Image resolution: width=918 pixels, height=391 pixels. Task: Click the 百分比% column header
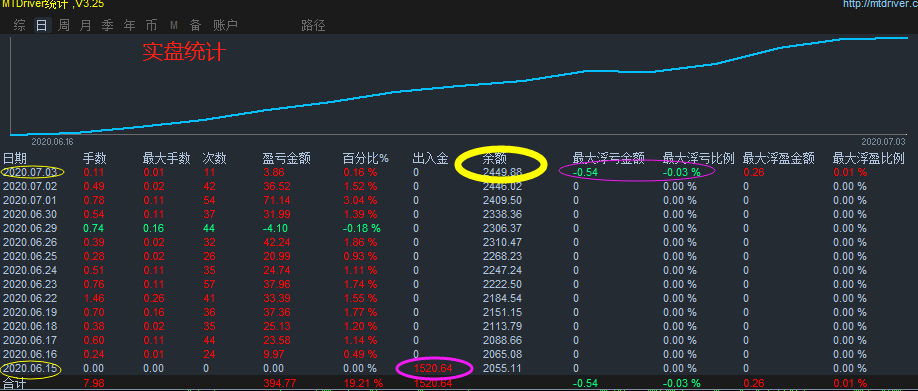point(366,158)
